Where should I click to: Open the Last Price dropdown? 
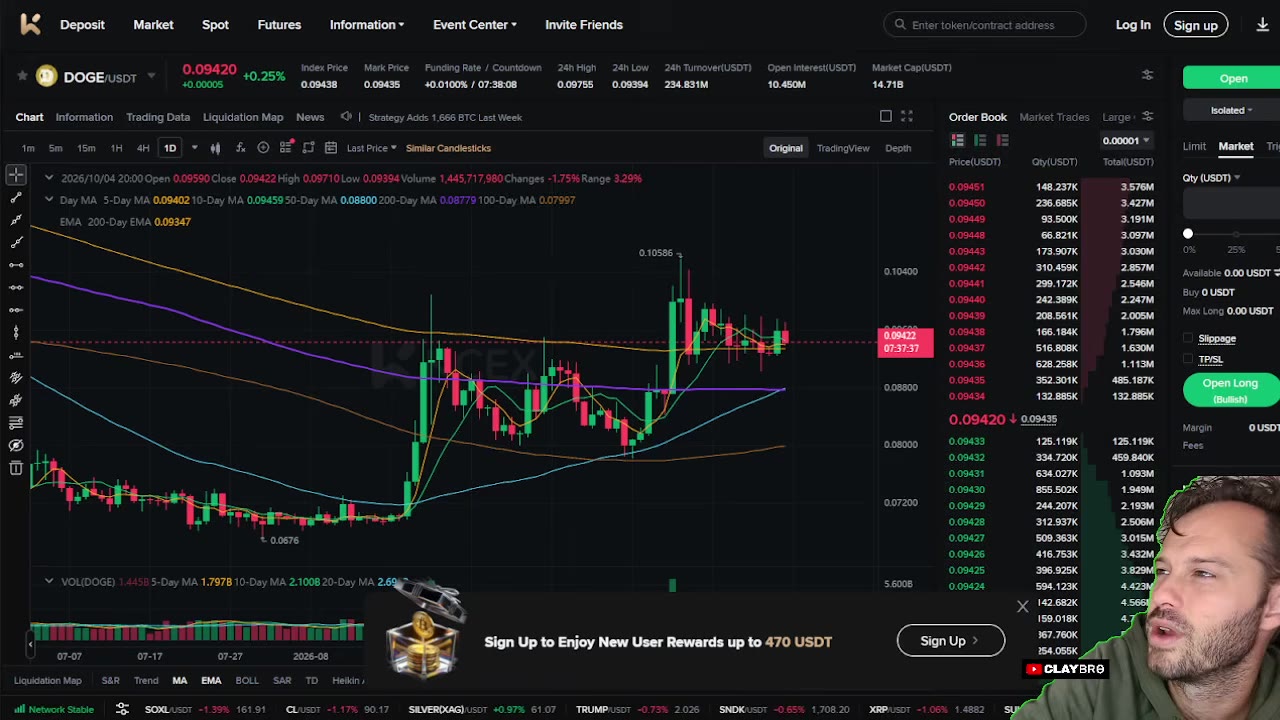[x=371, y=148]
